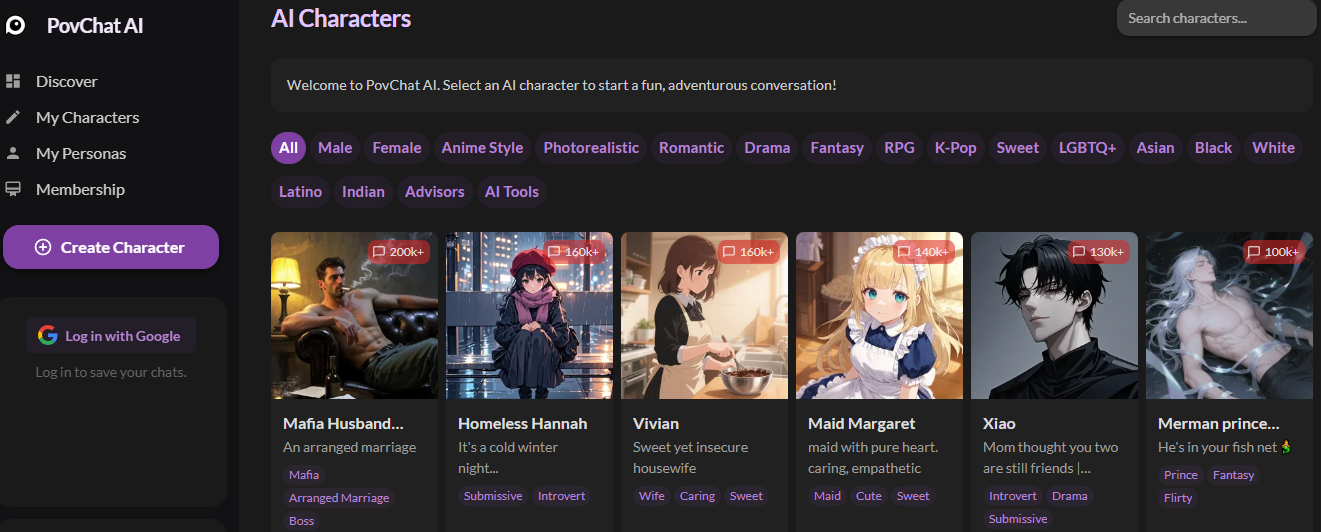Click the plus icon on Create Character
Image resolution: width=1321 pixels, height=532 pixels.
coord(43,247)
